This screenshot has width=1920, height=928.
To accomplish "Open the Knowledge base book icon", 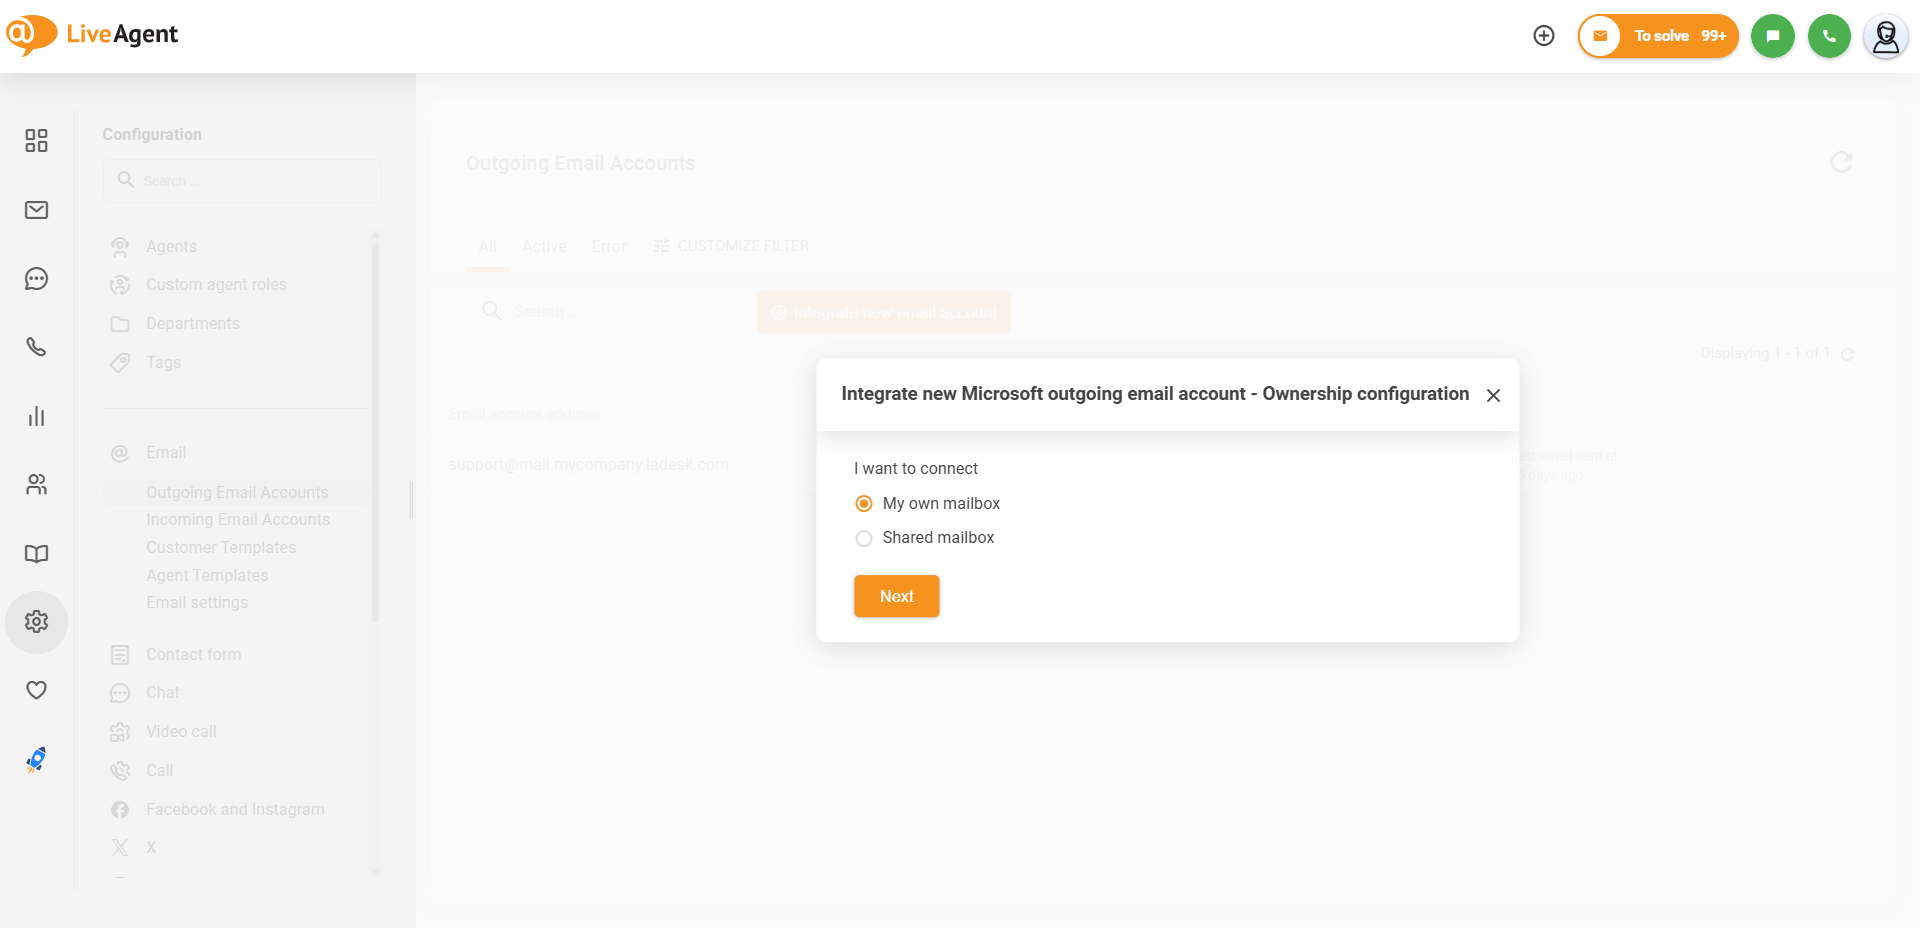I will point(36,554).
